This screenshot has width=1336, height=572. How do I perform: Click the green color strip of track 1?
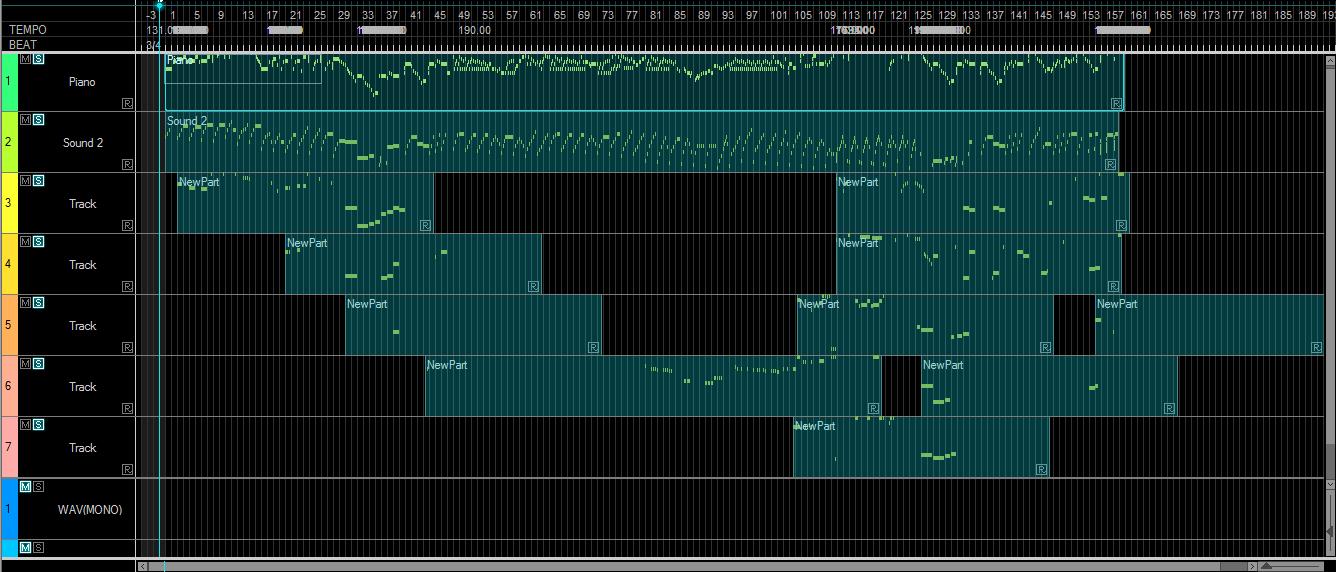(9, 82)
